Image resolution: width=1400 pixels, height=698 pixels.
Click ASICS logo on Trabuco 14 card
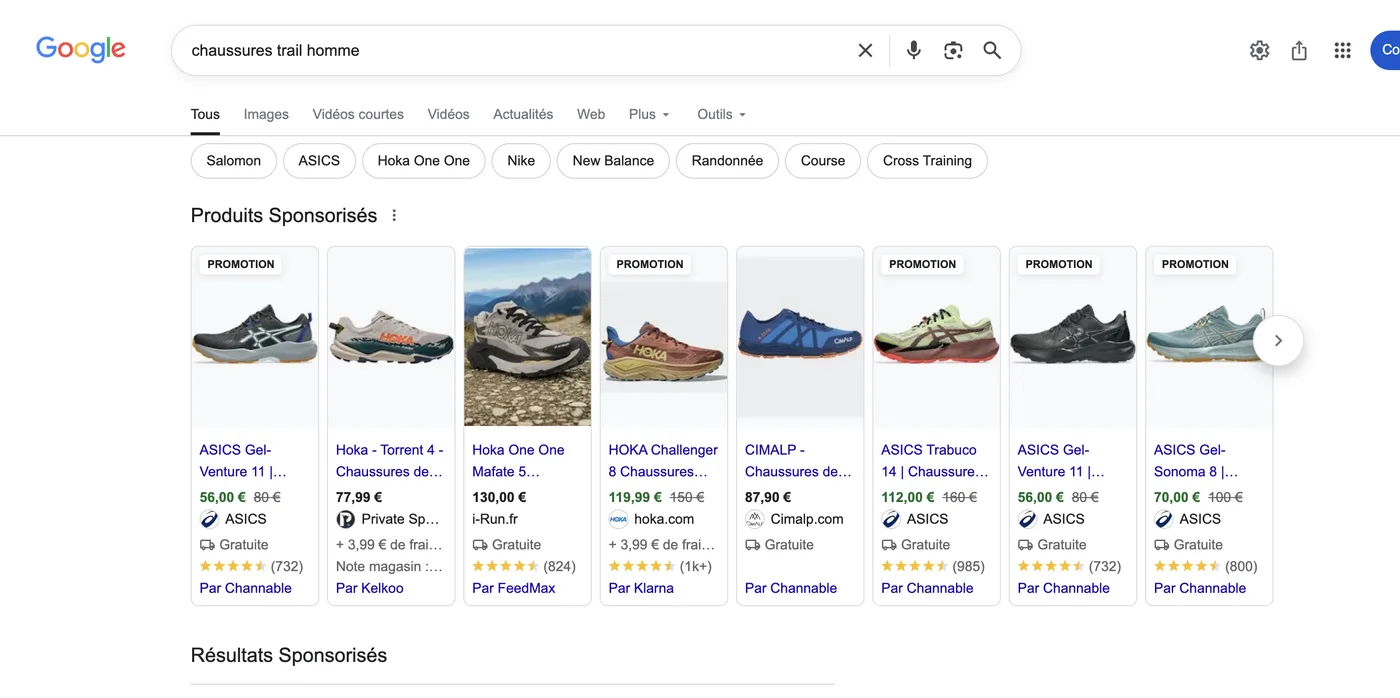[891, 519]
